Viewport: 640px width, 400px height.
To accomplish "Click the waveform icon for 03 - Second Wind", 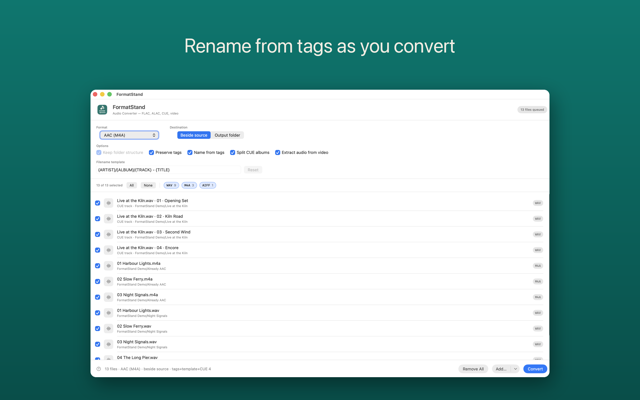I will (108, 234).
